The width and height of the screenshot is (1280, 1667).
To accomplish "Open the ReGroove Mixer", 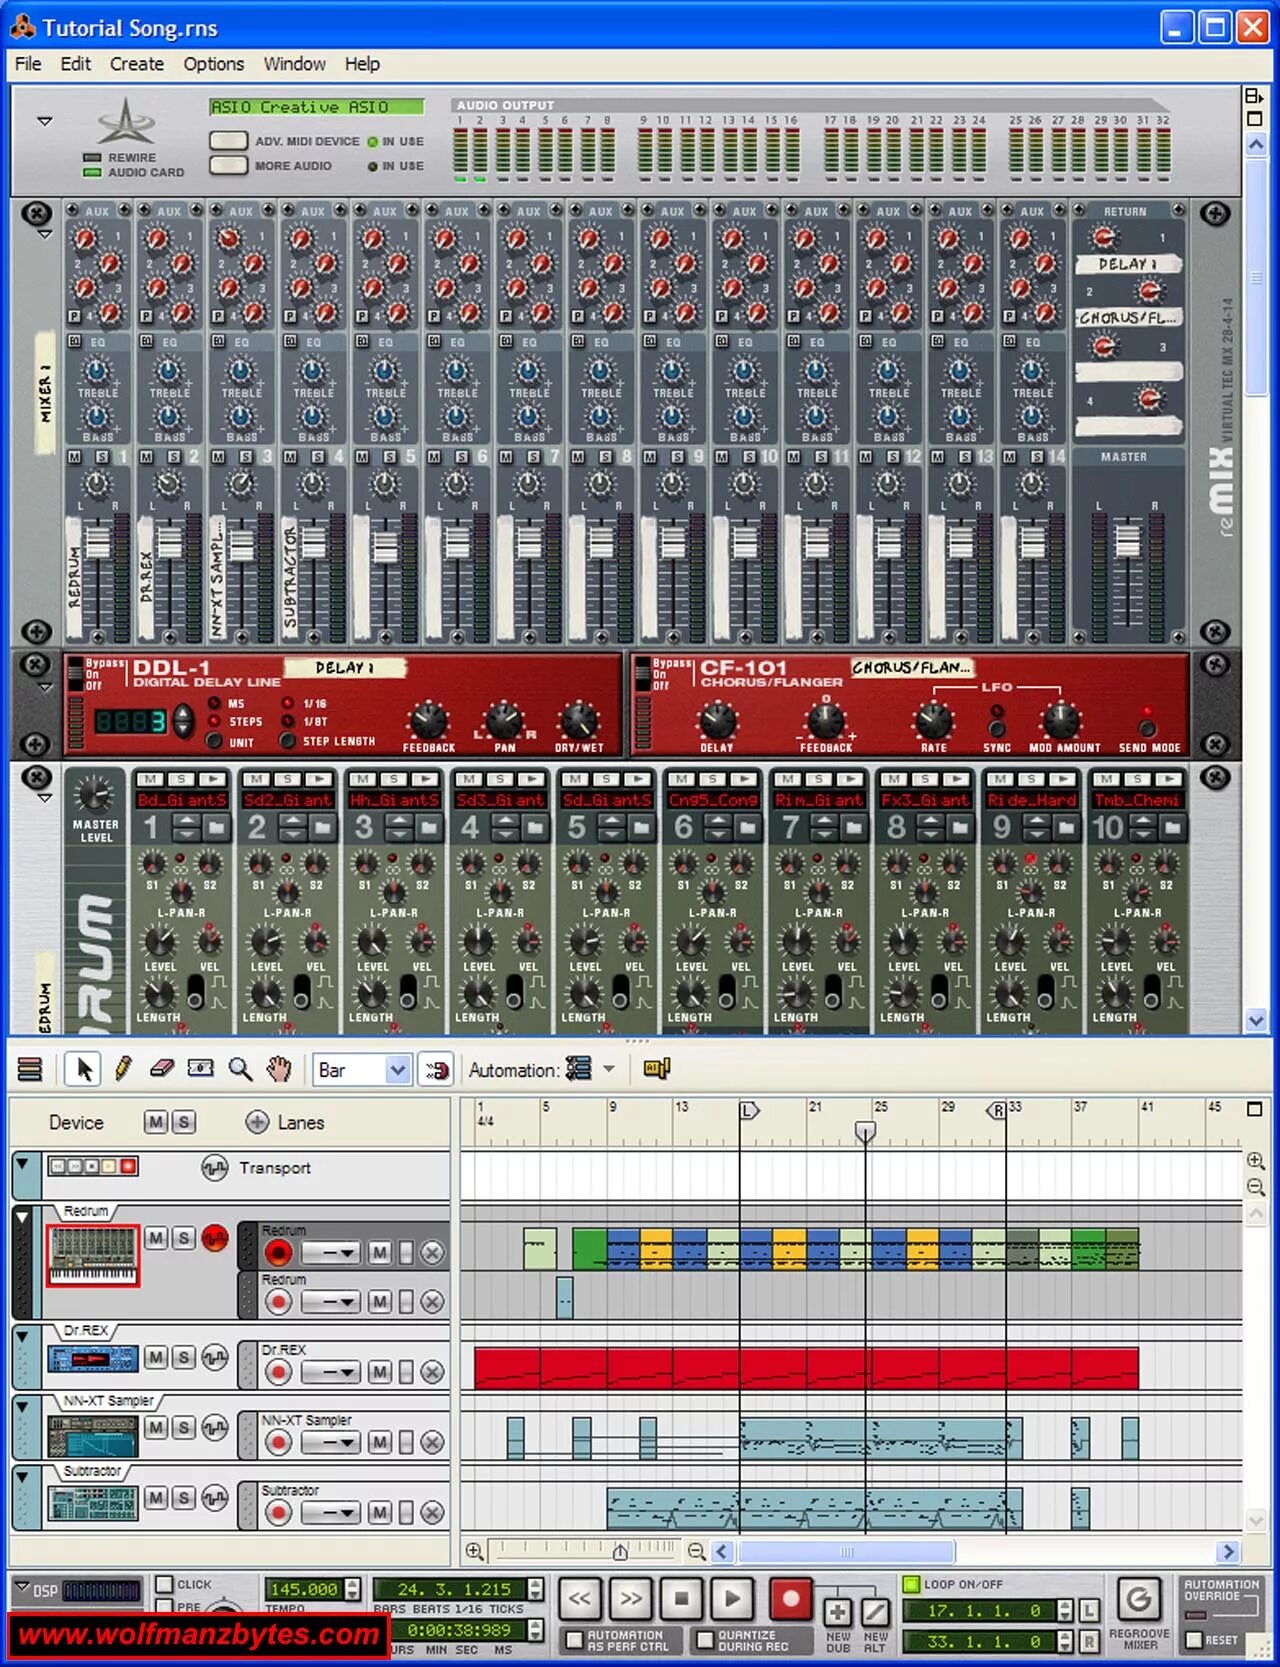I will 1138,1600.
